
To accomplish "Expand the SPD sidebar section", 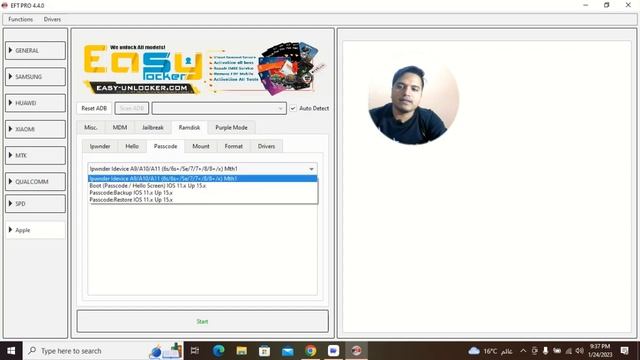I will [x=35, y=204].
